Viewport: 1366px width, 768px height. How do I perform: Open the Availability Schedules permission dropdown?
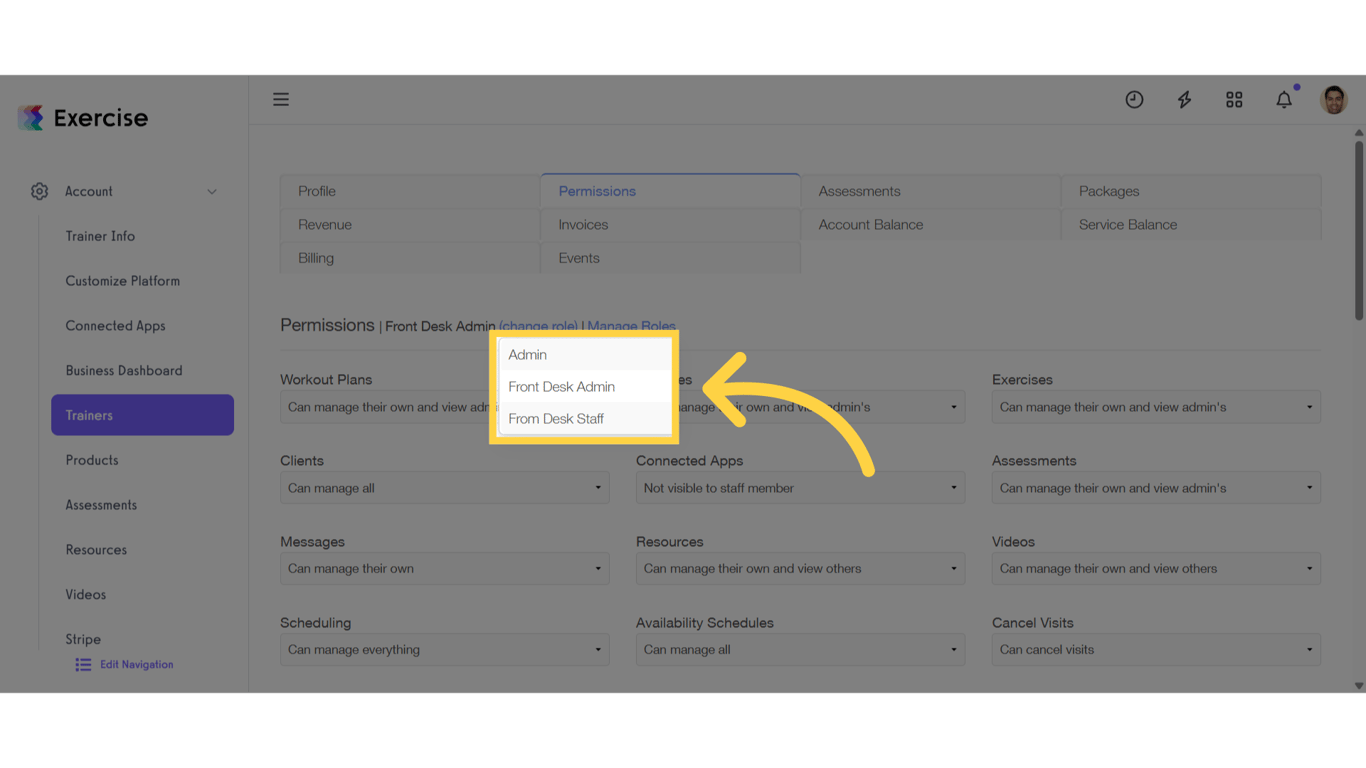tap(800, 650)
